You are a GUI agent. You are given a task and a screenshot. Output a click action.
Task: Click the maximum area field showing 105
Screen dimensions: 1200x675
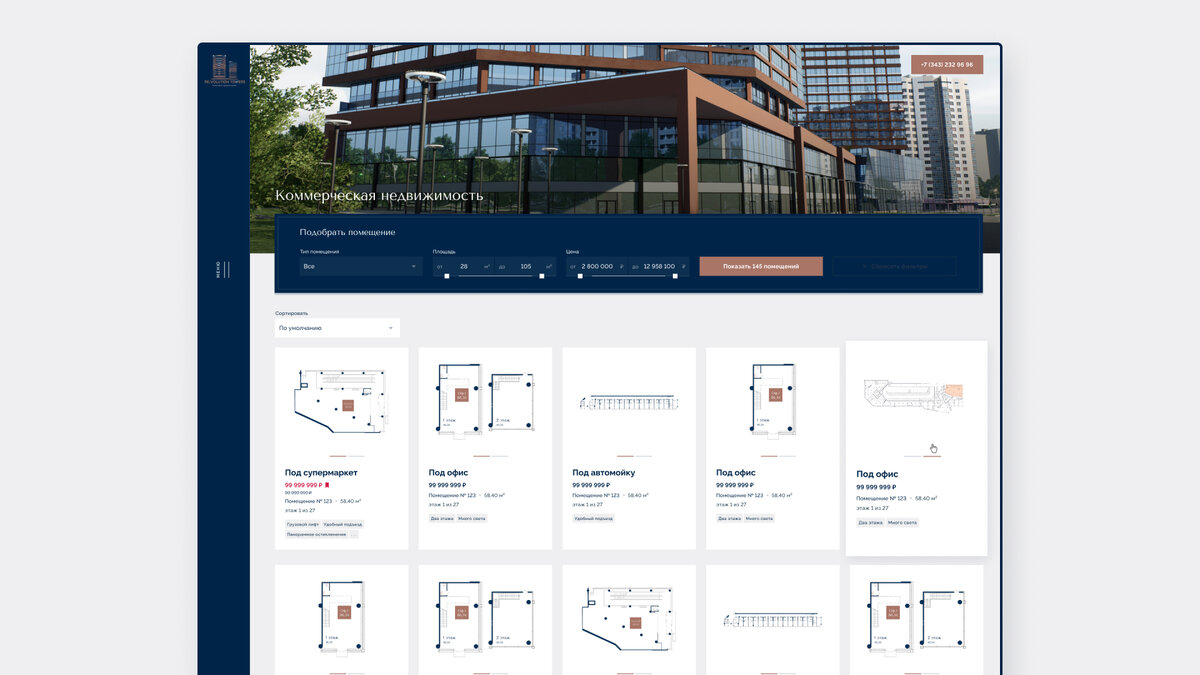(526, 267)
